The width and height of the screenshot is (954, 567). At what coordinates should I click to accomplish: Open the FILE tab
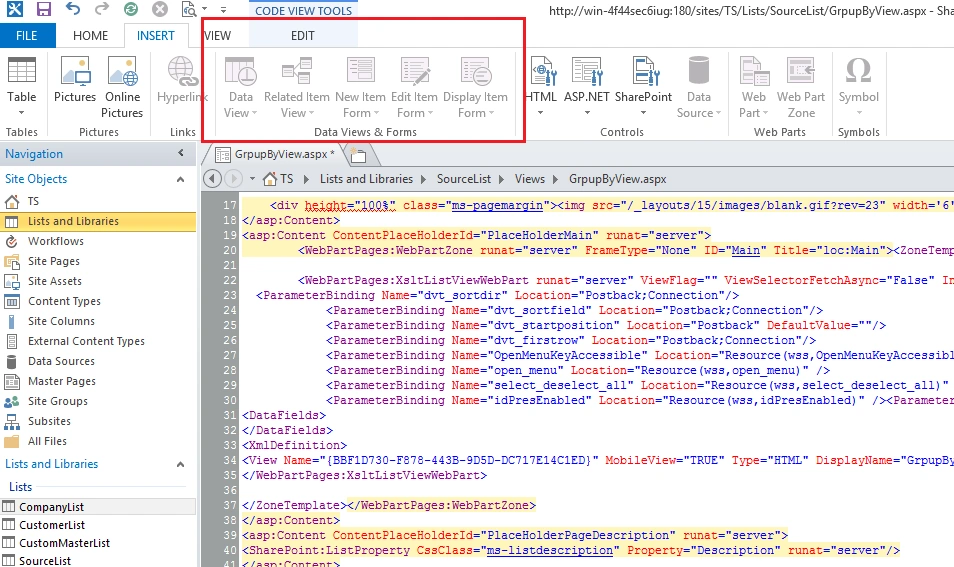27,36
